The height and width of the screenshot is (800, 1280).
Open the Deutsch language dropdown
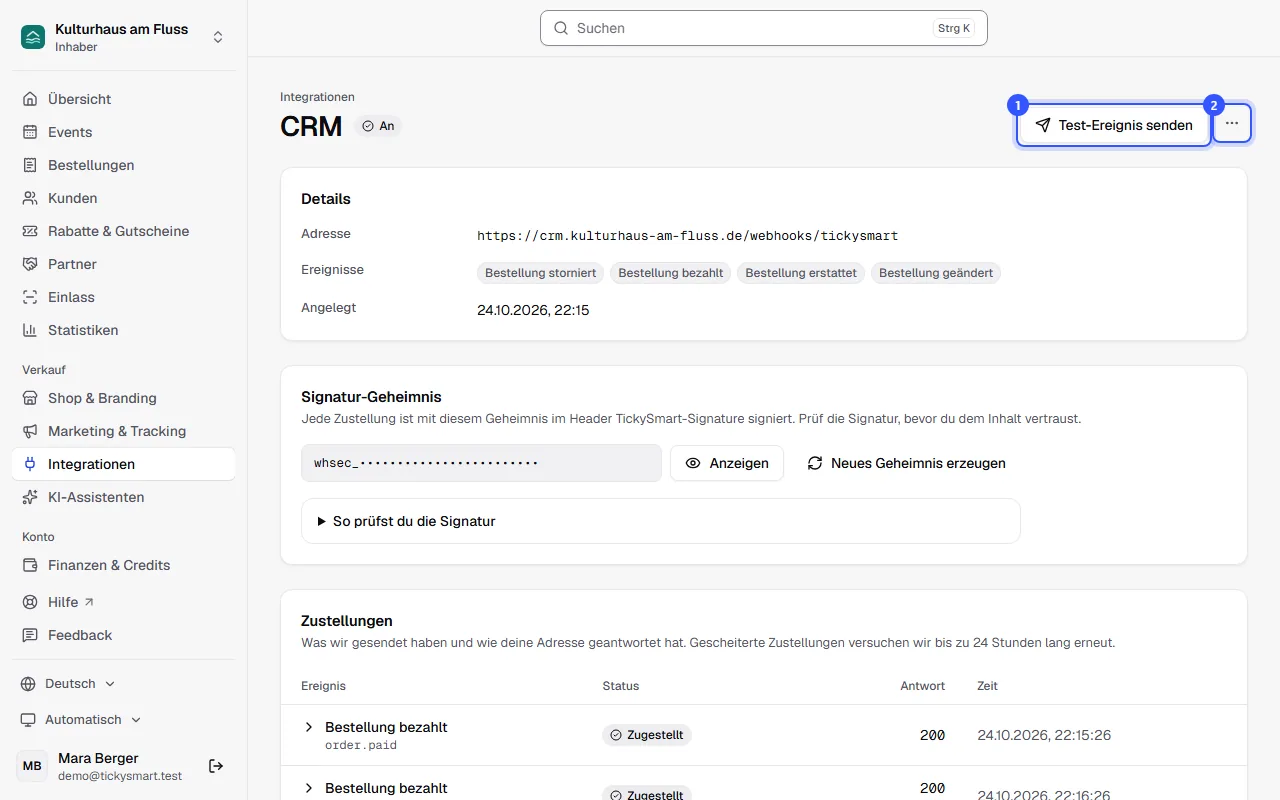(x=68, y=684)
